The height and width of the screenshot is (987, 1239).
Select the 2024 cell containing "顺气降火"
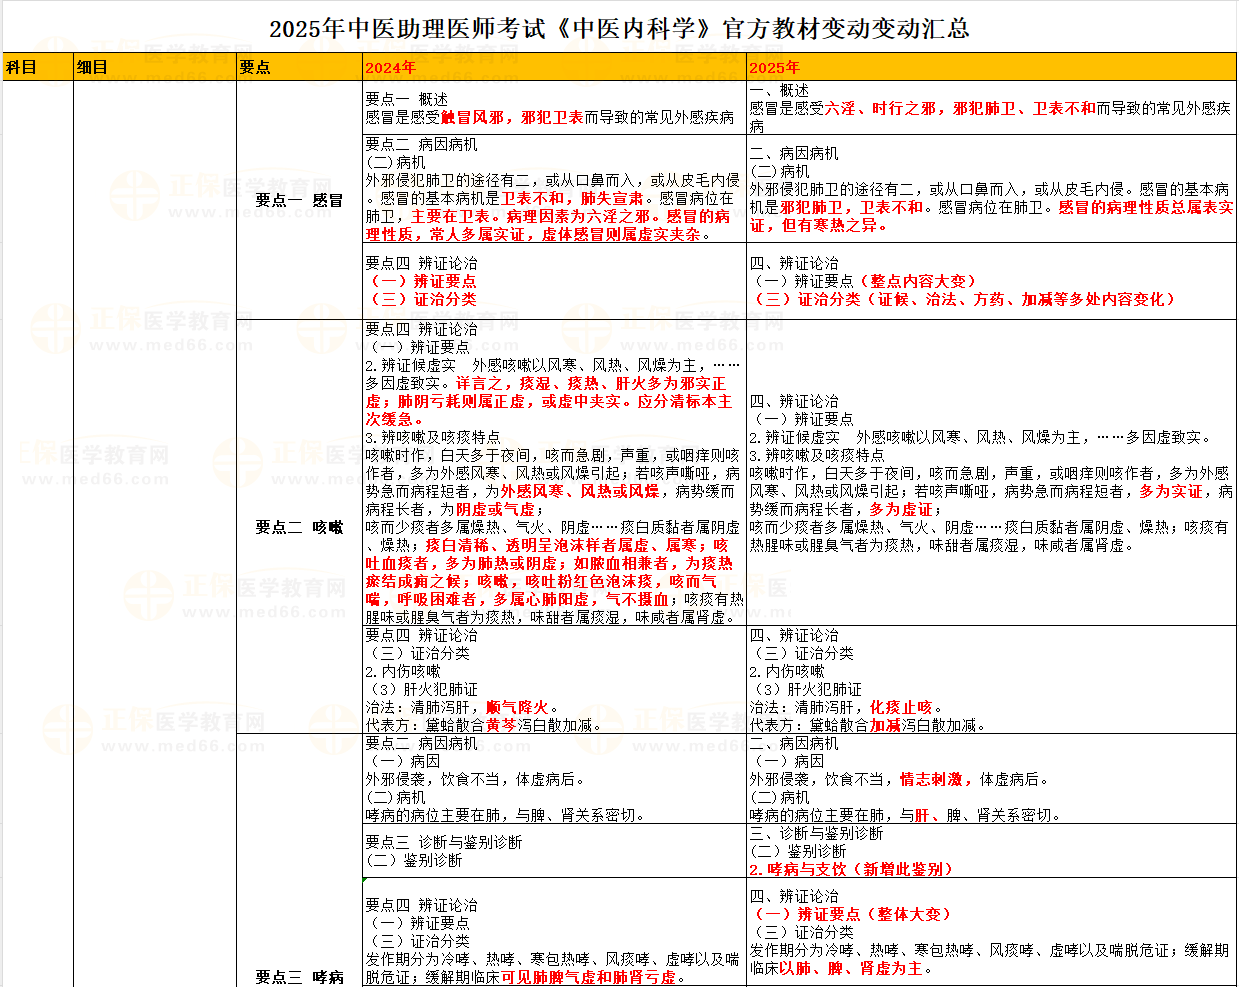click(x=553, y=680)
